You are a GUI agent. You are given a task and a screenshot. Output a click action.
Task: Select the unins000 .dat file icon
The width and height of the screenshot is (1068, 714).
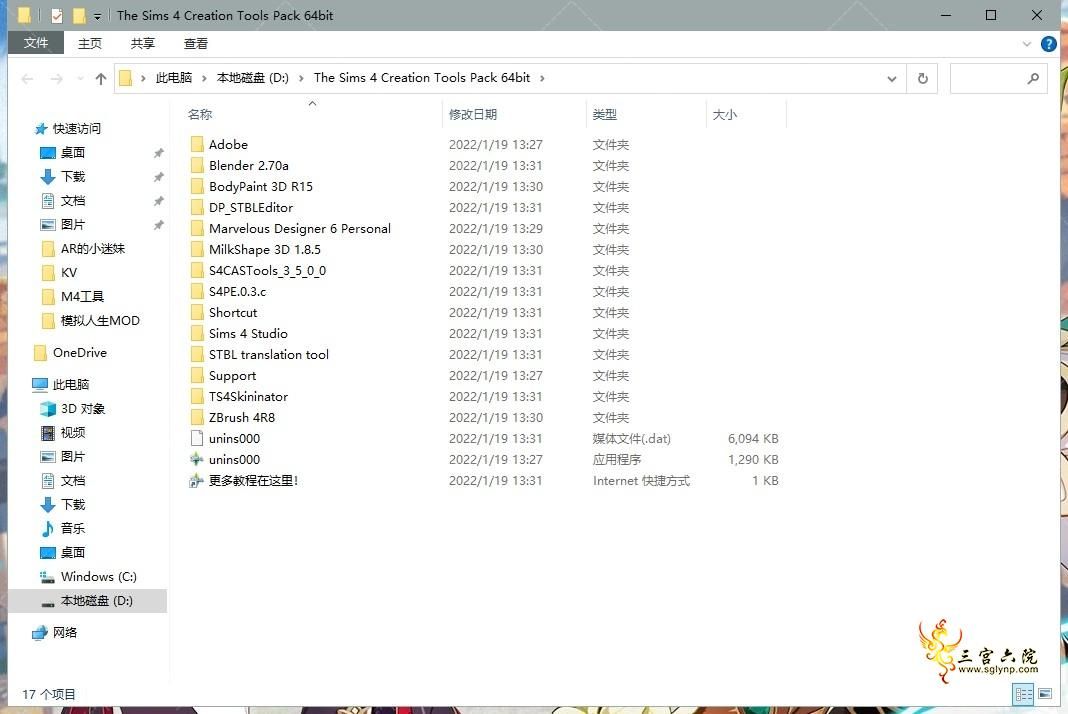(197, 438)
